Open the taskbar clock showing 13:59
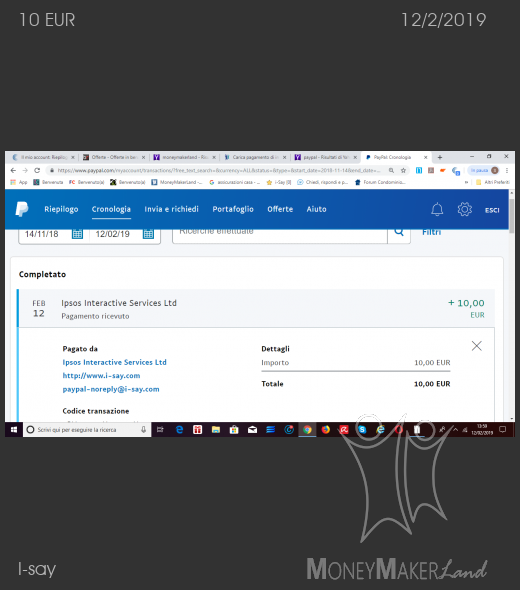Viewport: 520px width, 590px height. [x=482, y=429]
